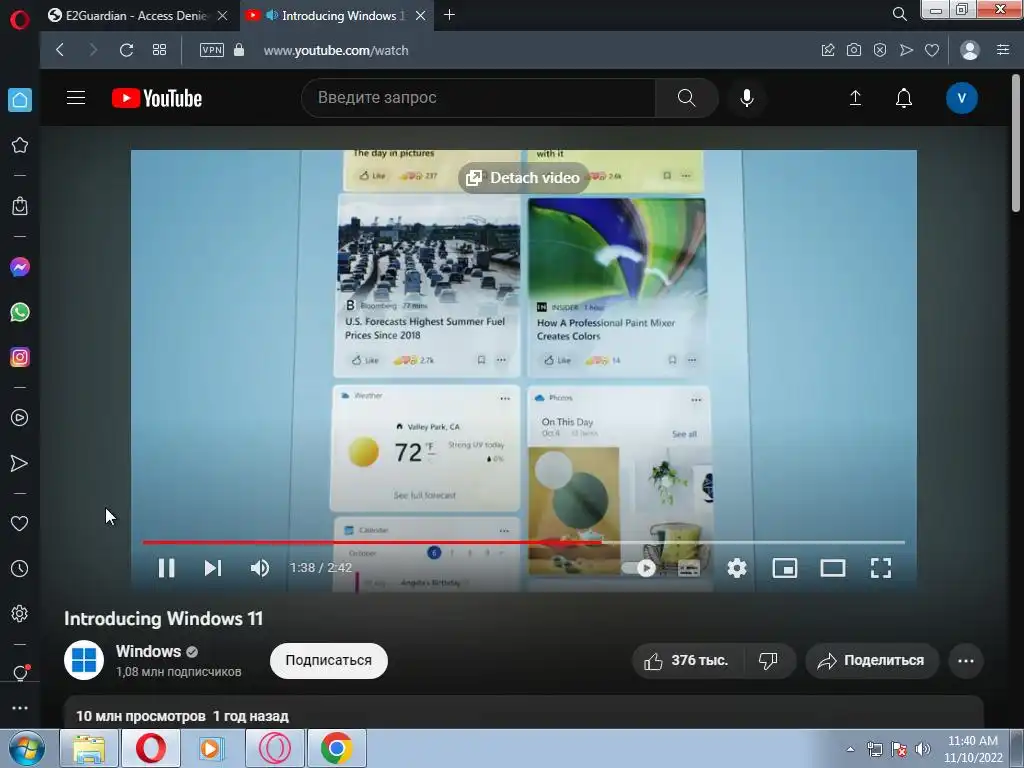Click Detach video button

[x=523, y=178]
